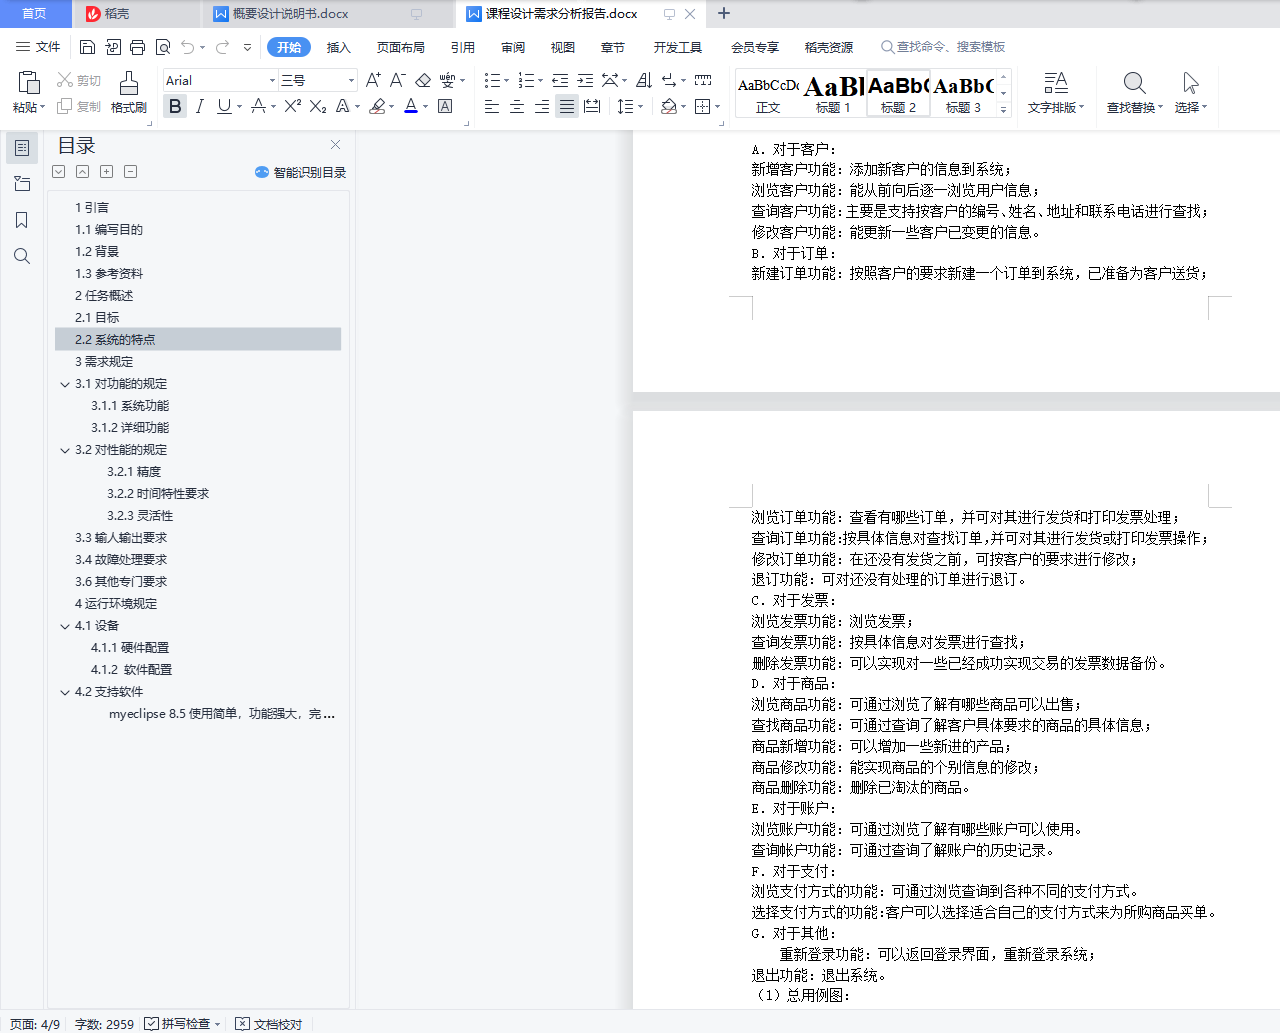Collapse the 3.1 对功能的规定 outline node
This screenshot has height=1033, width=1280.
[65, 384]
